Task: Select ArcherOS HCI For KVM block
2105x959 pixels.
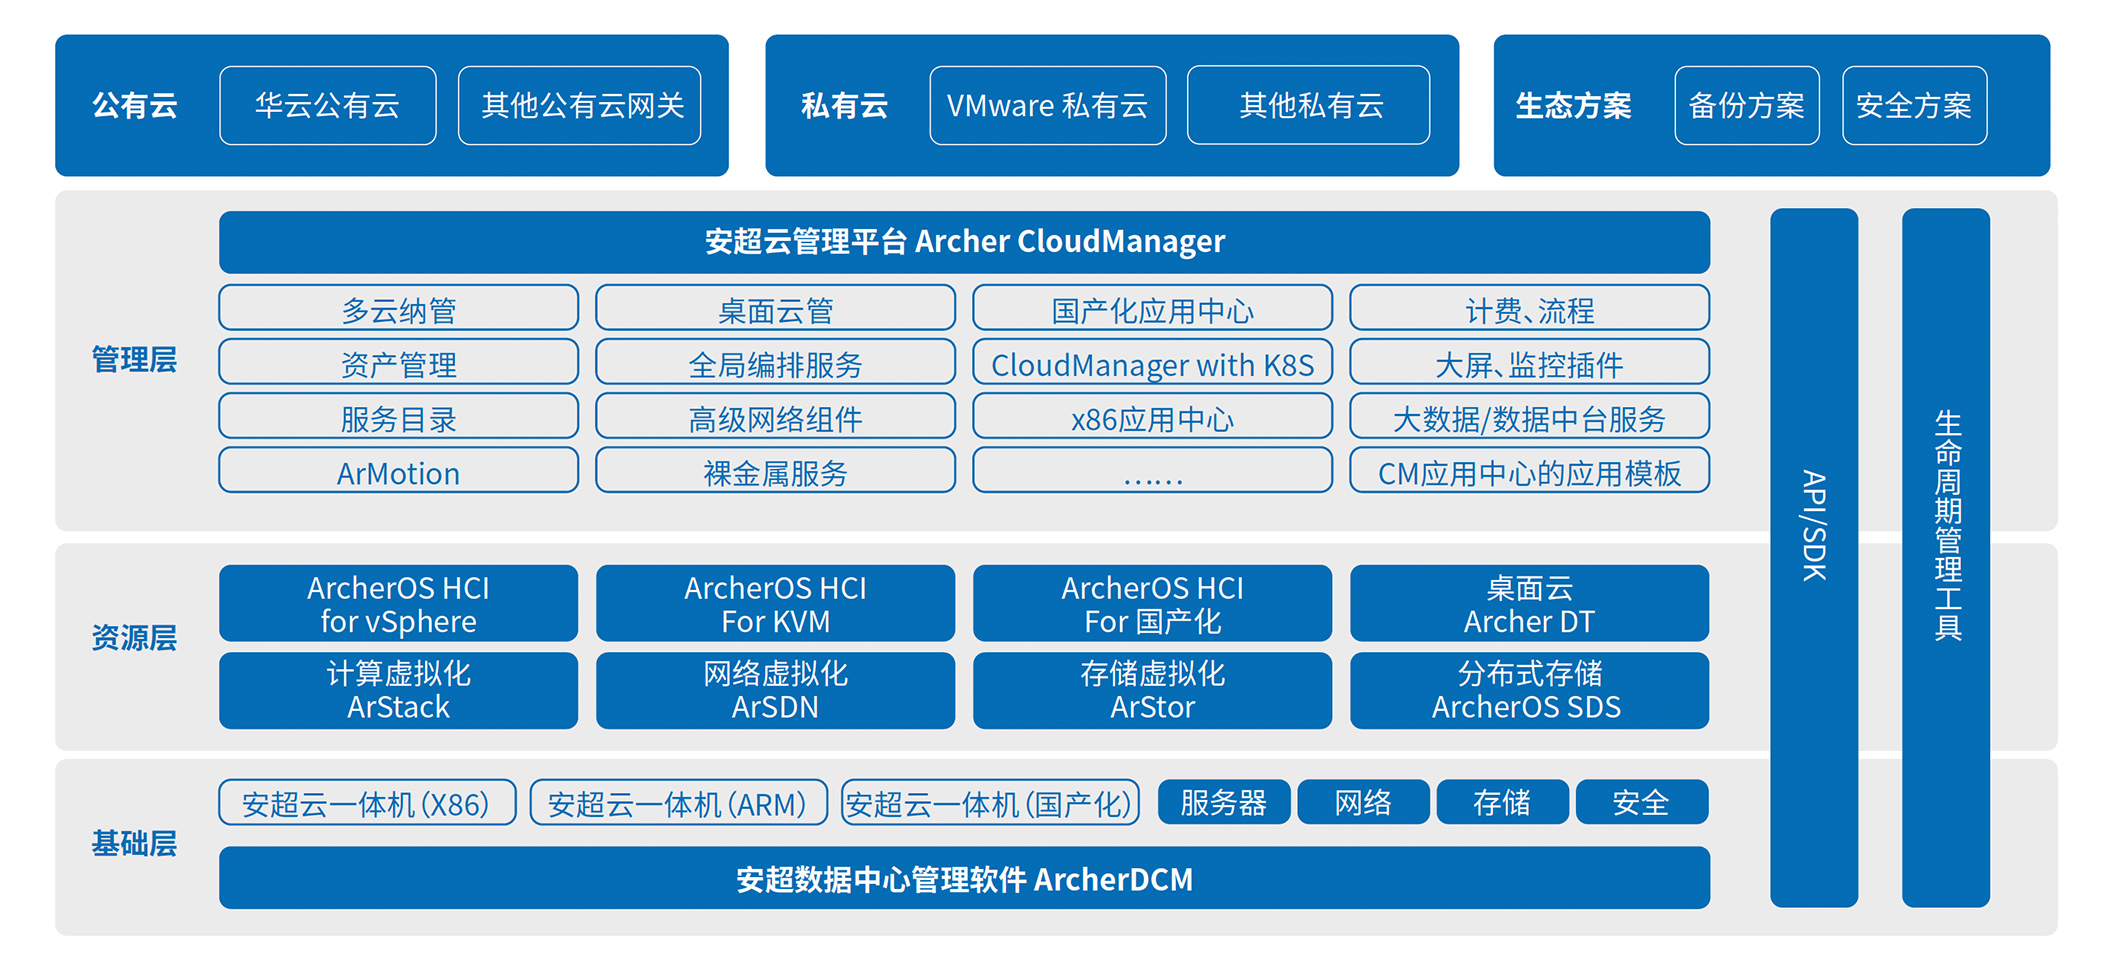Action: coord(775,603)
